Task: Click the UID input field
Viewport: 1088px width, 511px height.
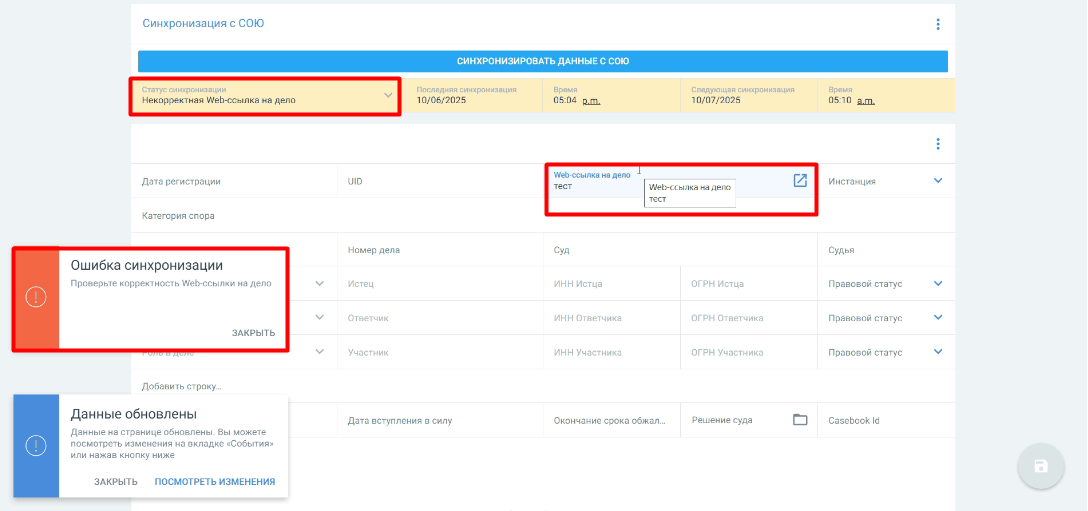Action: click(x=440, y=182)
